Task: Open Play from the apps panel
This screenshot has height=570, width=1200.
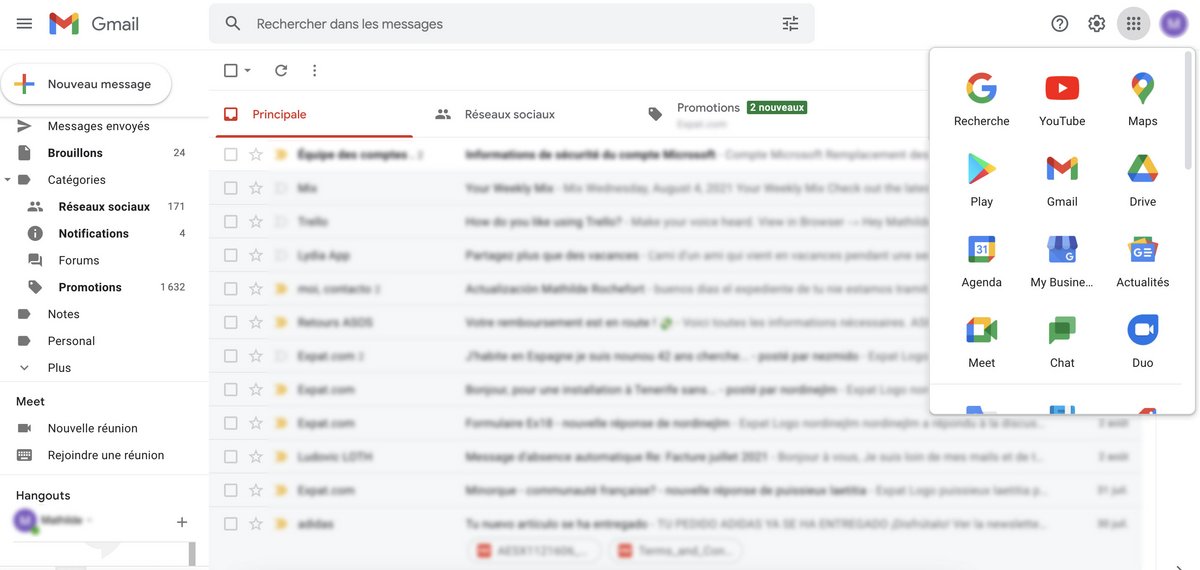Action: [981, 181]
